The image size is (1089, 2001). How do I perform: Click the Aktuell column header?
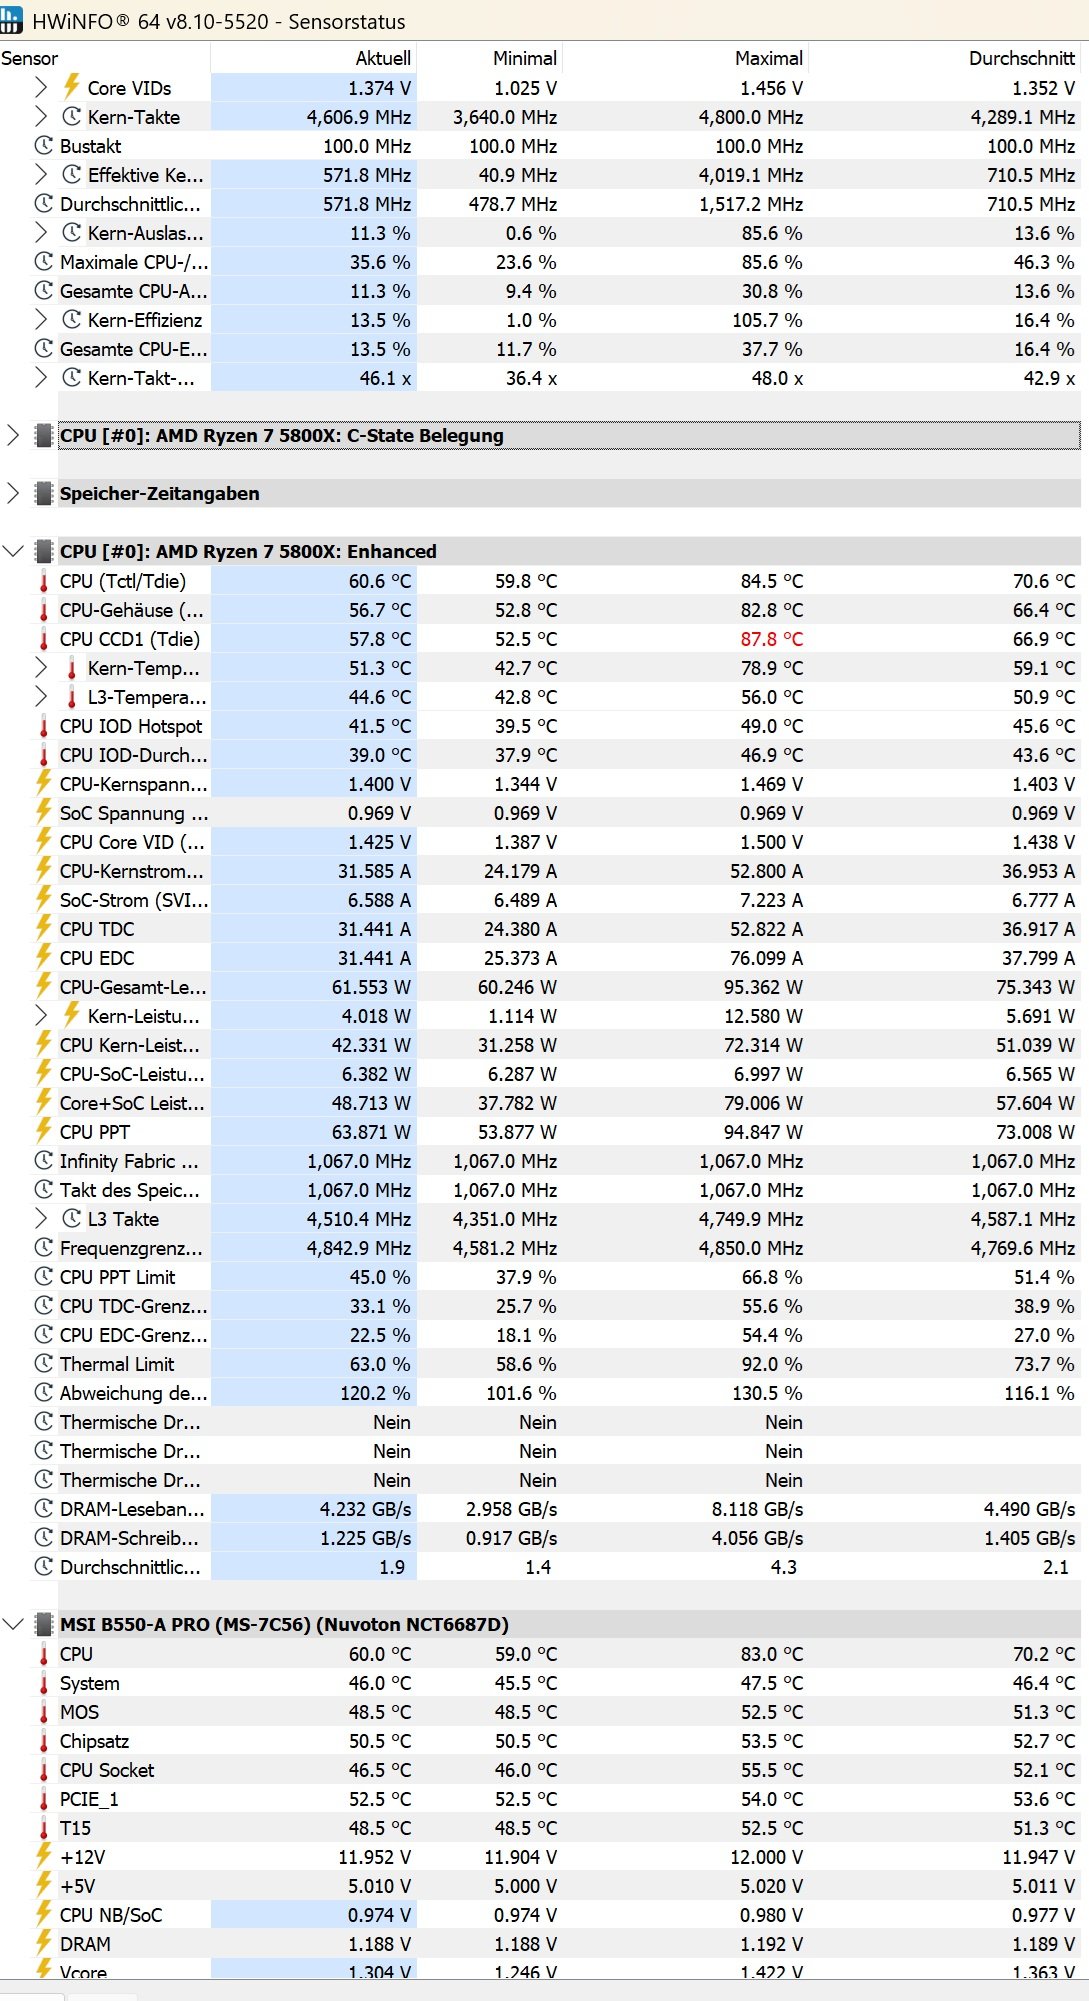click(x=313, y=58)
